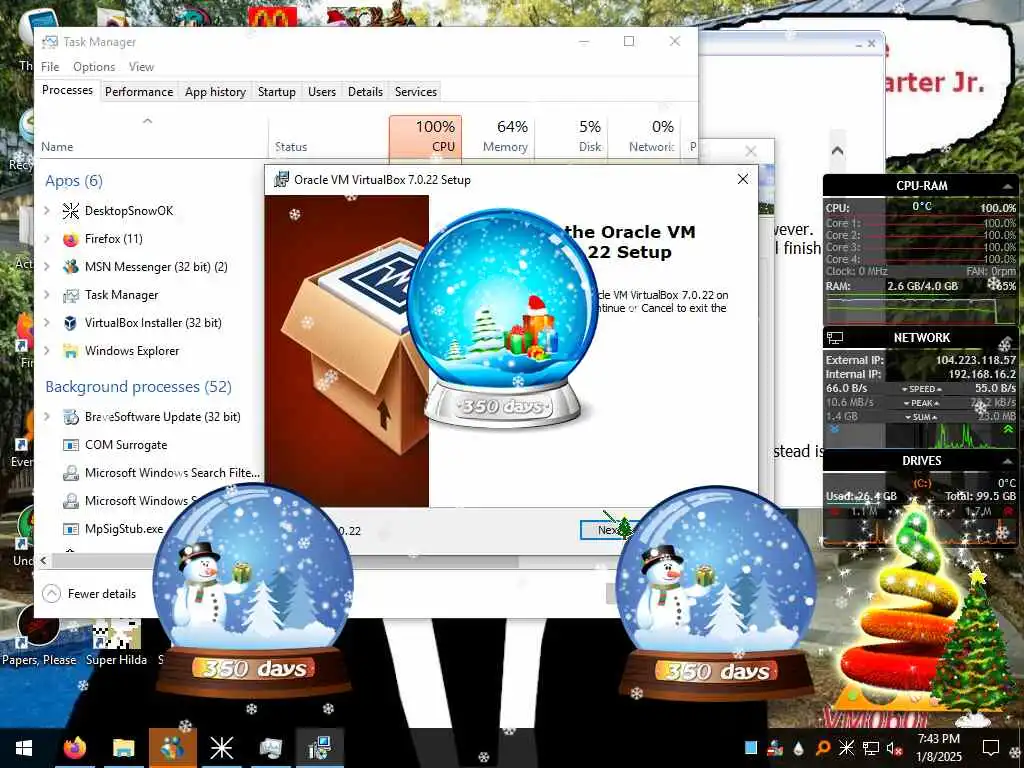Click the COM Surrogate process icon

(x=71, y=445)
